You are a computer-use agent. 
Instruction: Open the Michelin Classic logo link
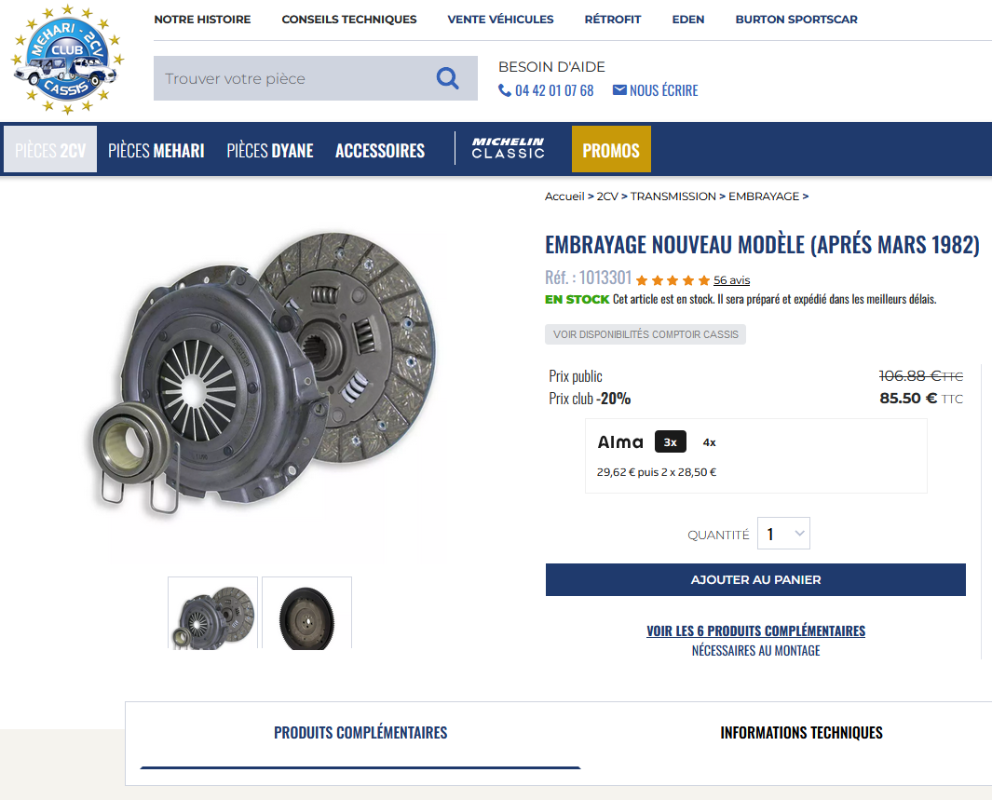point(508,148)
